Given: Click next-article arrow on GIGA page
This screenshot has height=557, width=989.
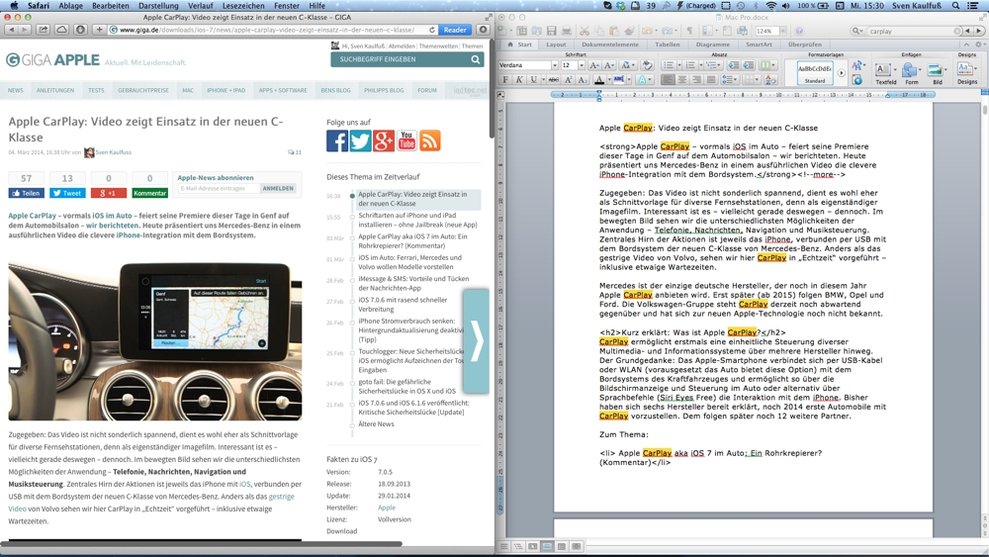Looking at the screenshot, I should (x=476, y=341).
